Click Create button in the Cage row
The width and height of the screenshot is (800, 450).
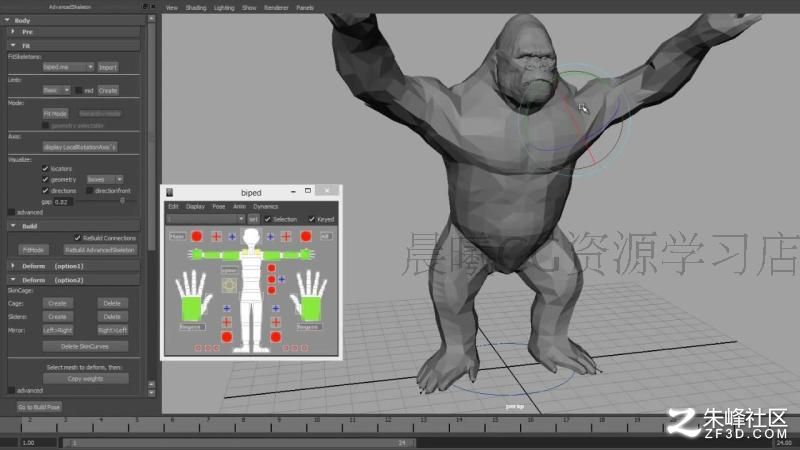click(x=58, y=303)
